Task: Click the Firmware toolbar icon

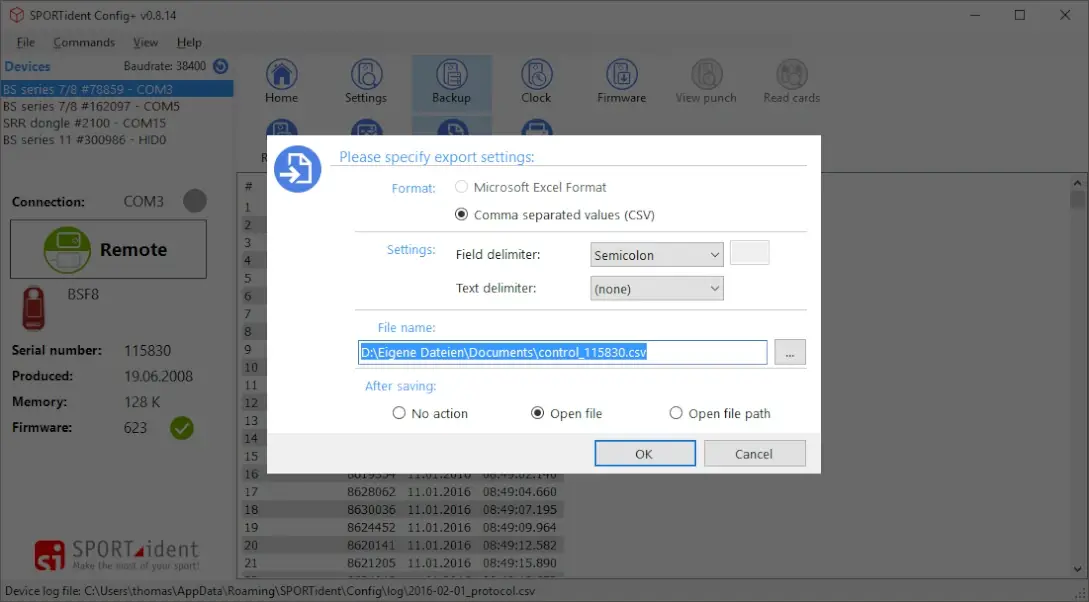Action: point(621,76)
